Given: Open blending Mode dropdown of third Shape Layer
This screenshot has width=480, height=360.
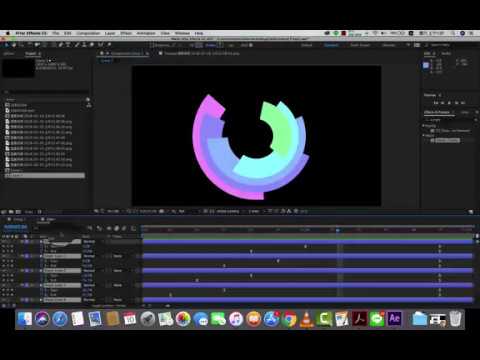Looking at the screenshot, I should pyautogui.click(x=89, y=271).
